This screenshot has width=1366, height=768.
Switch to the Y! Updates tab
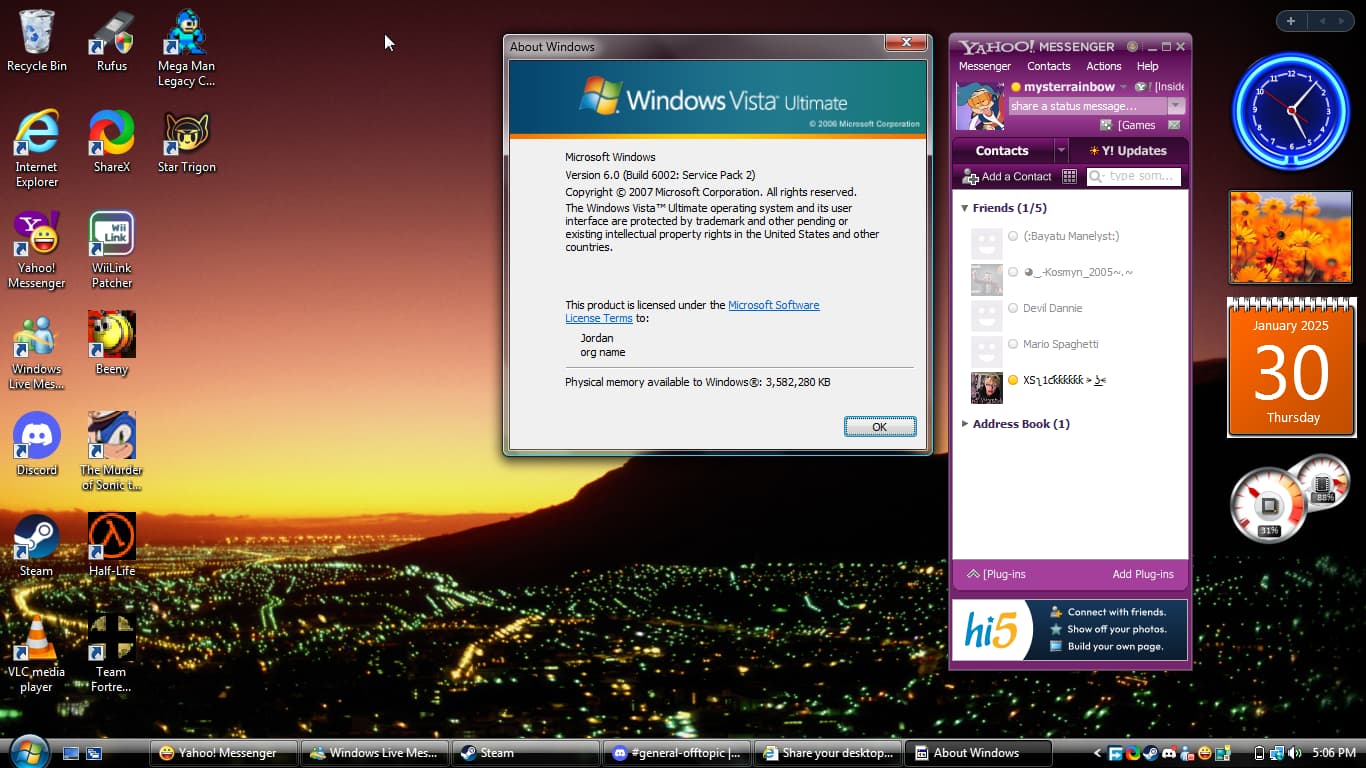coord(1128,151)
